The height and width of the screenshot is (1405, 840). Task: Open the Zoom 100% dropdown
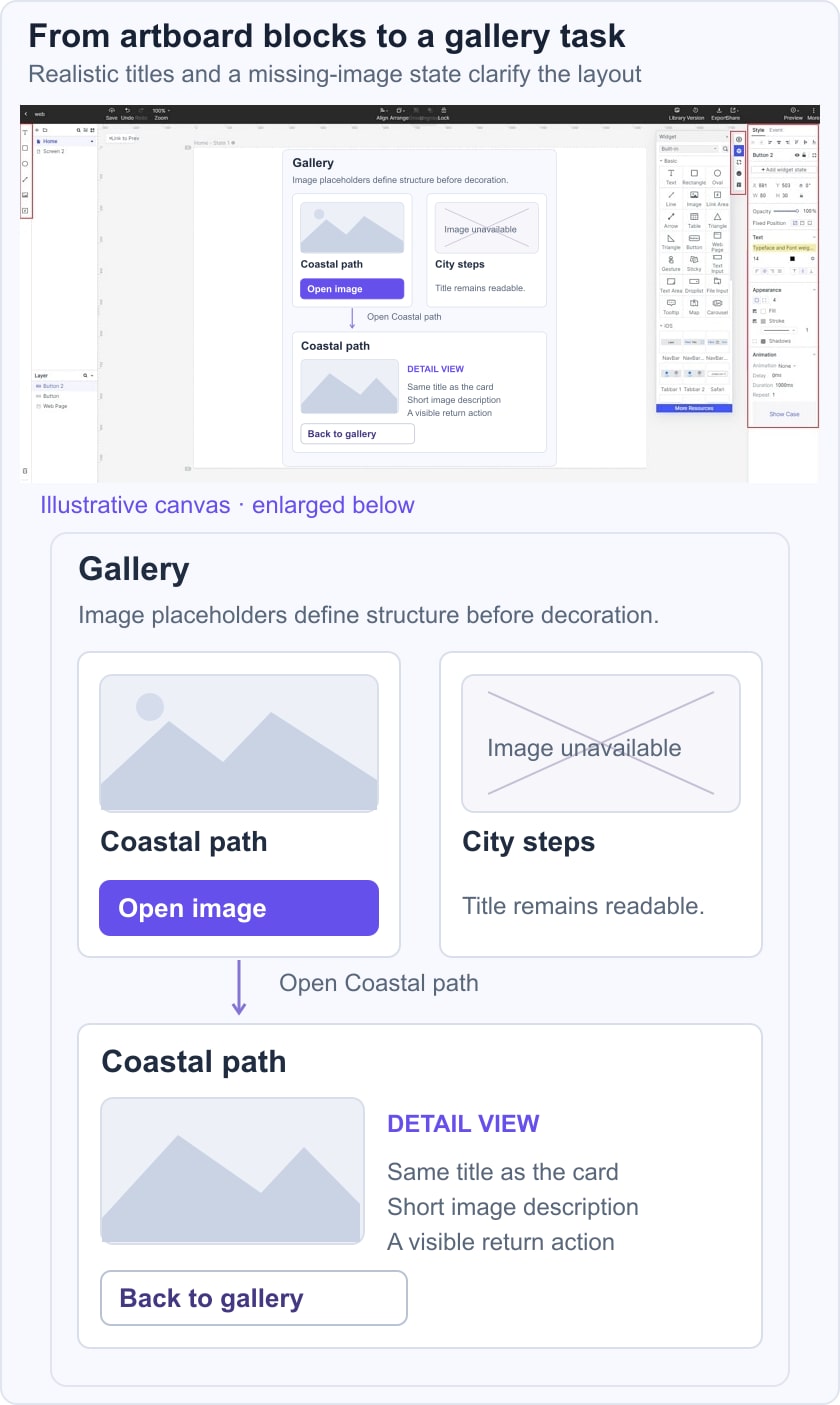161,113
